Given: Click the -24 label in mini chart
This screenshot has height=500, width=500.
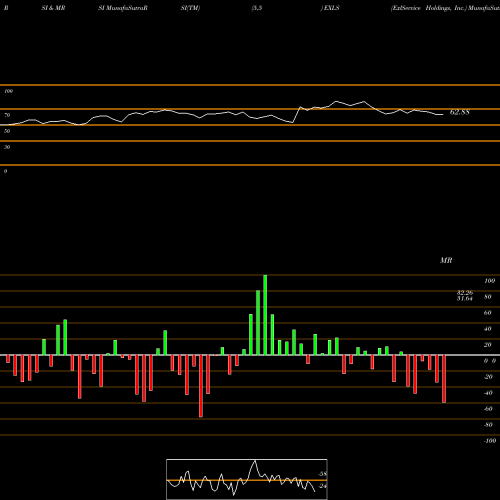Looking at the screenshot, I should (322, 486).
